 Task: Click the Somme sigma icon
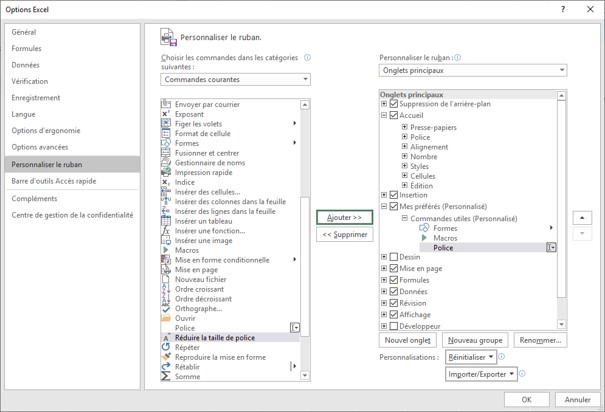click(x=166, y=377)
